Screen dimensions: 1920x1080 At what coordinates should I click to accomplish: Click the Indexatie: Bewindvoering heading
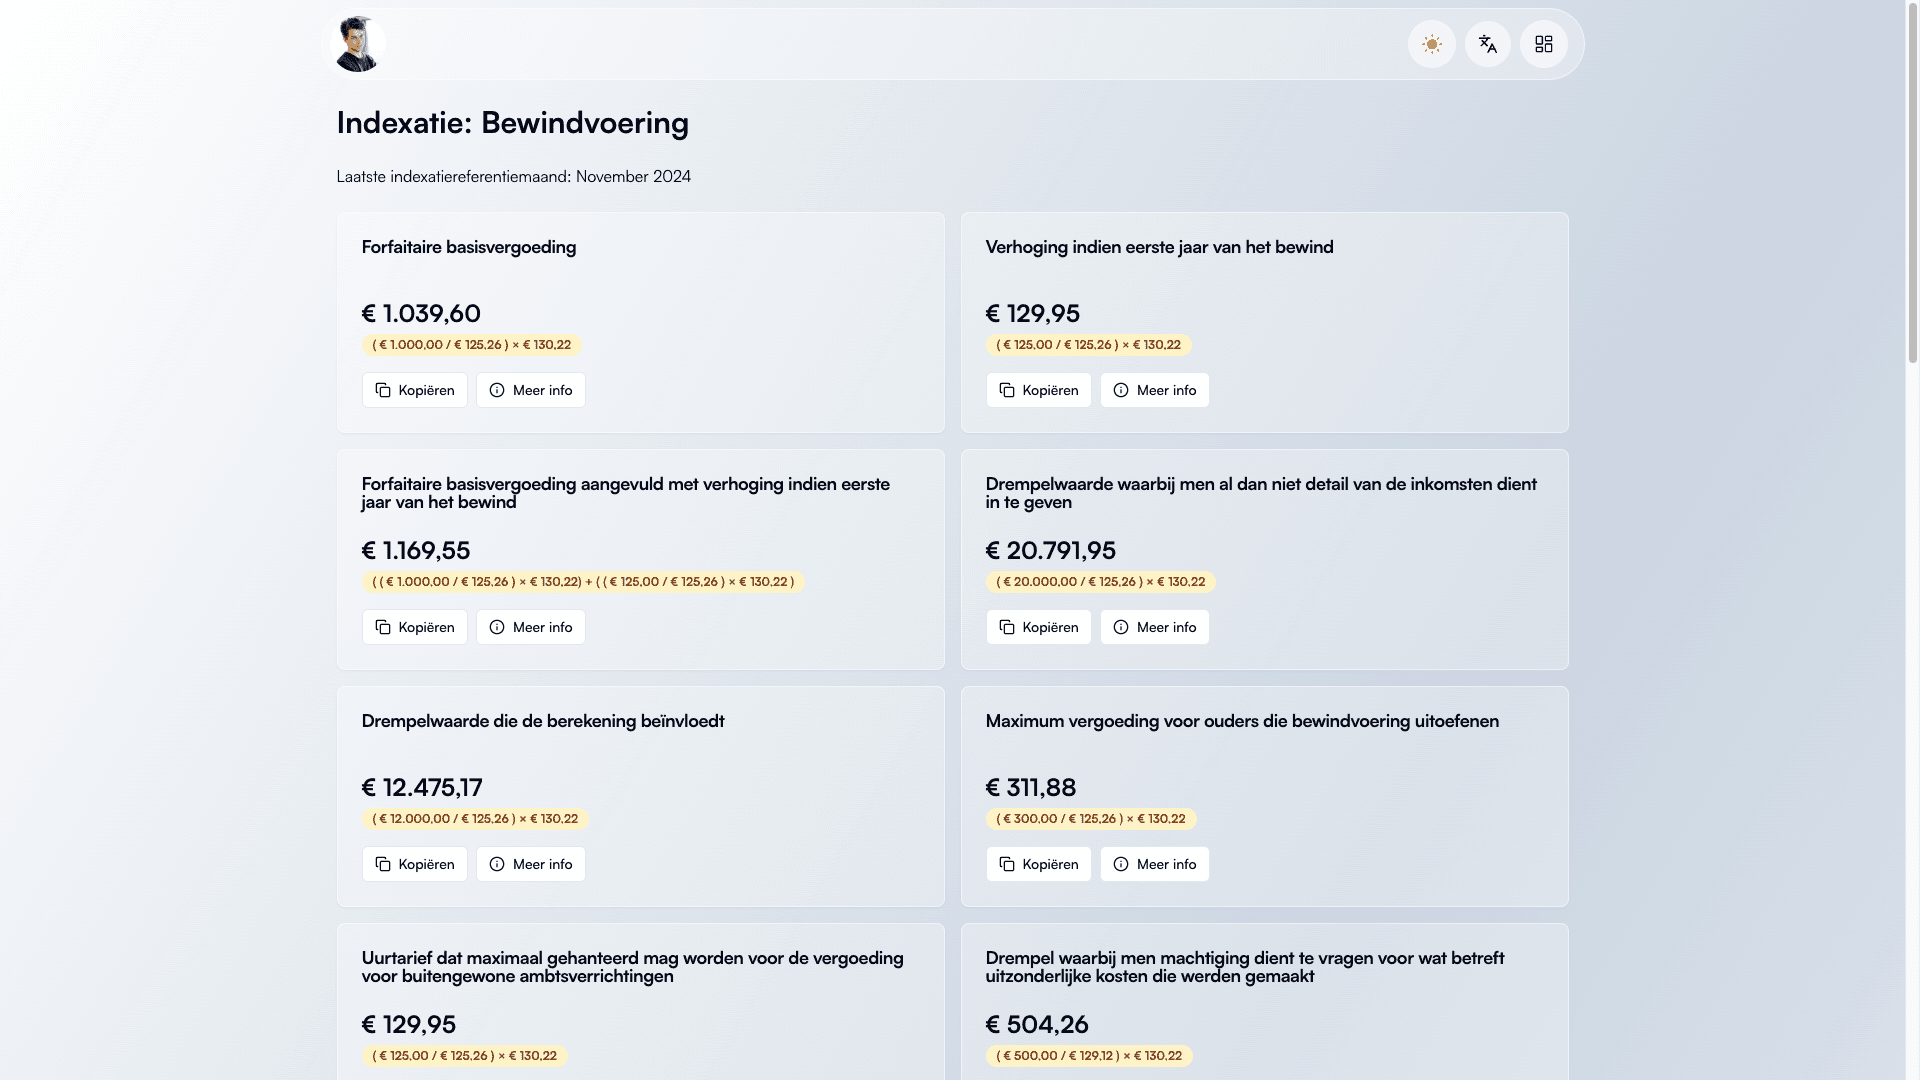click(x=512, y=123)
